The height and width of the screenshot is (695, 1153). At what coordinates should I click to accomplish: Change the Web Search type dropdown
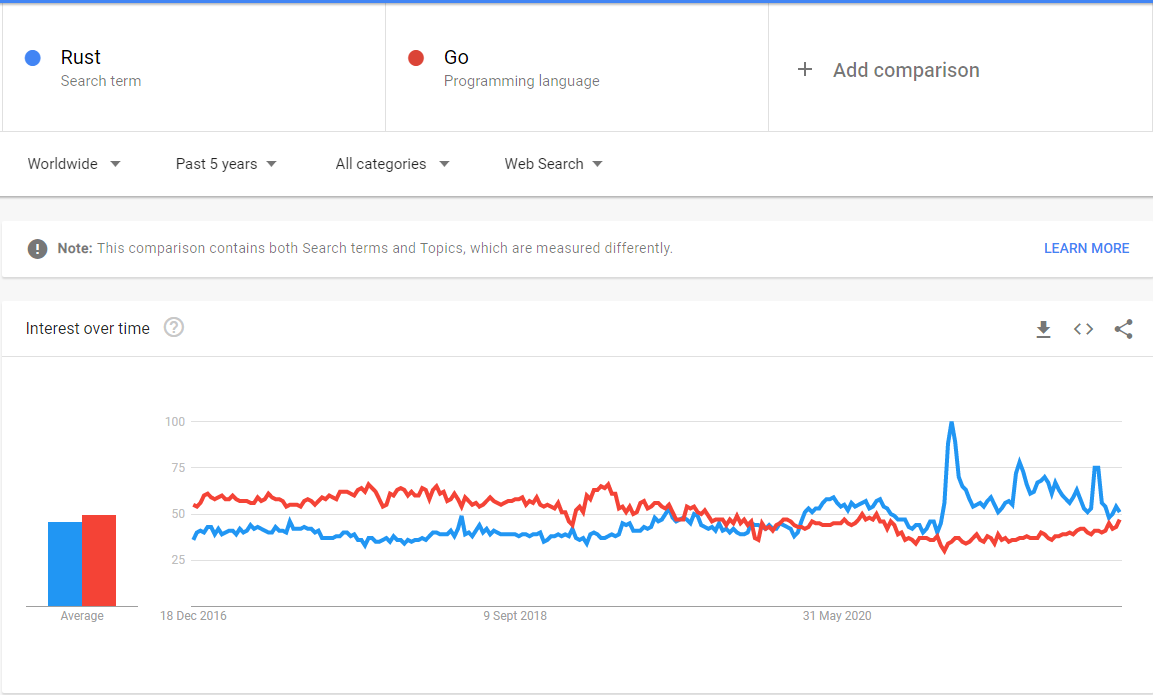553,164
